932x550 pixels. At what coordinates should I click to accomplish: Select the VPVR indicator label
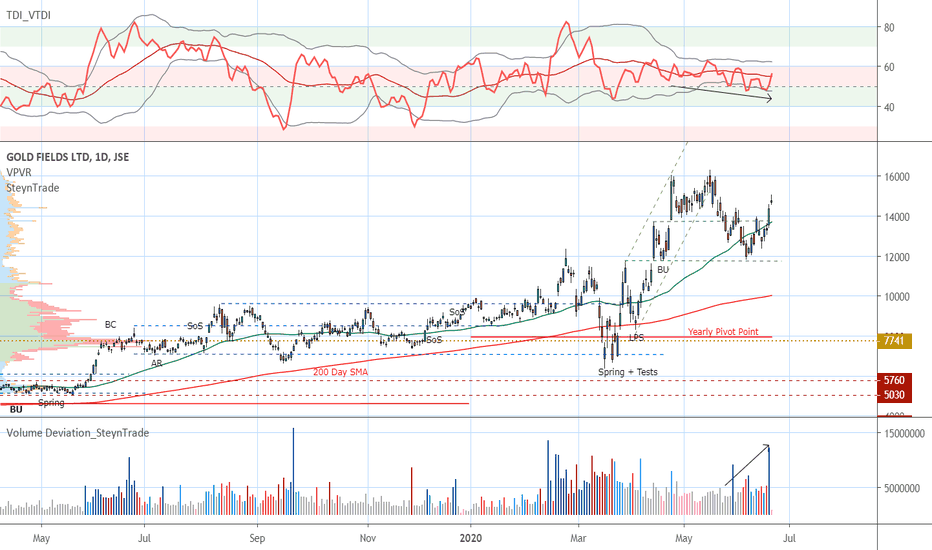[x=19, y=172]
